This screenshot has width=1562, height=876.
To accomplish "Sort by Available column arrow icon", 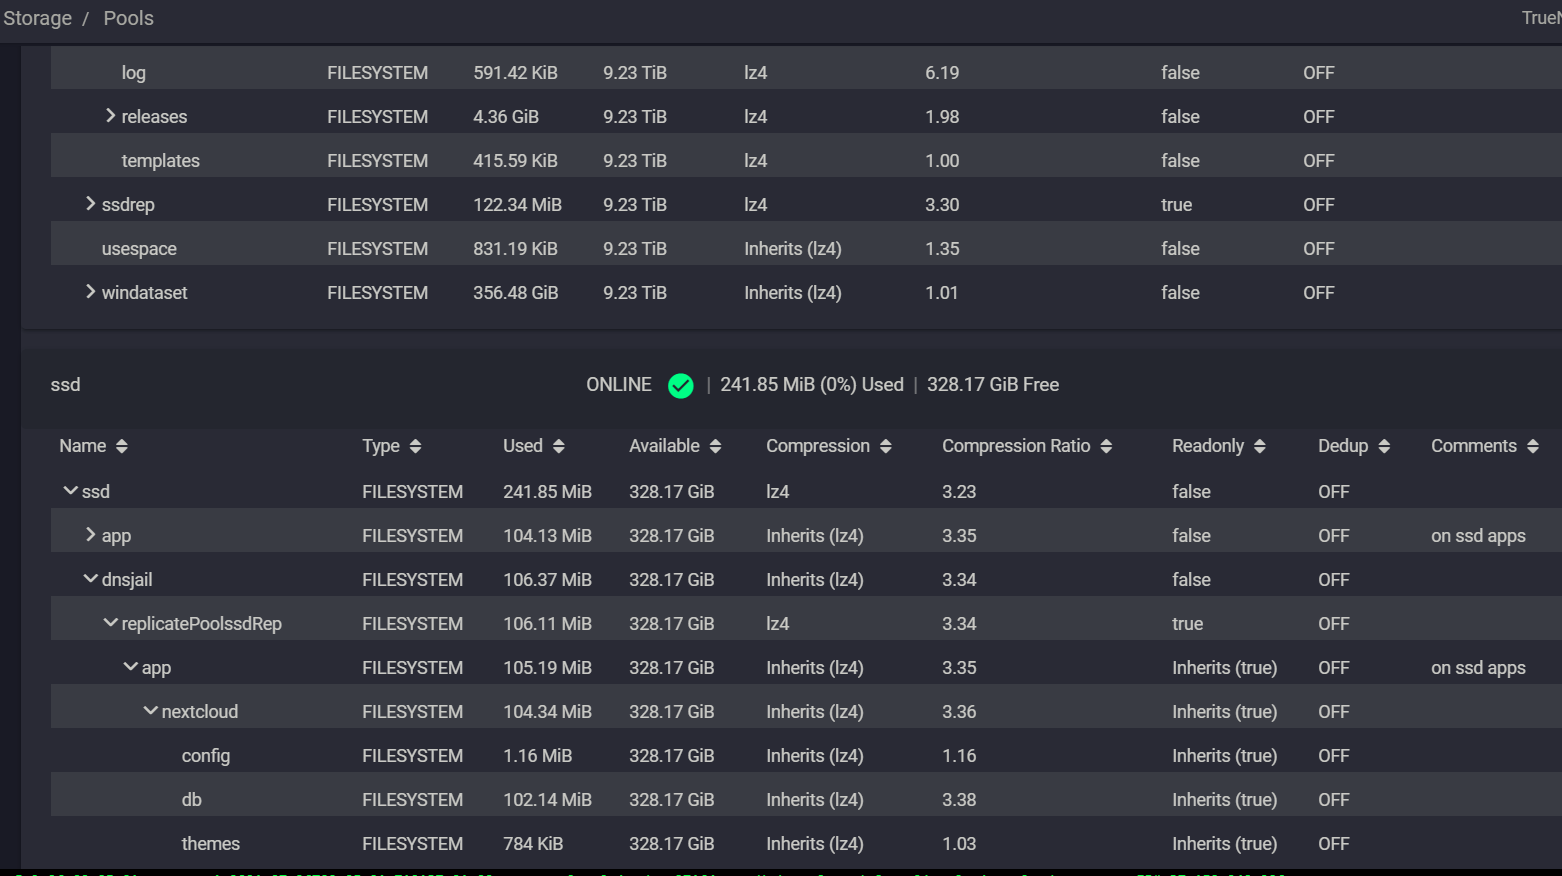I will [x=715, y=446].
